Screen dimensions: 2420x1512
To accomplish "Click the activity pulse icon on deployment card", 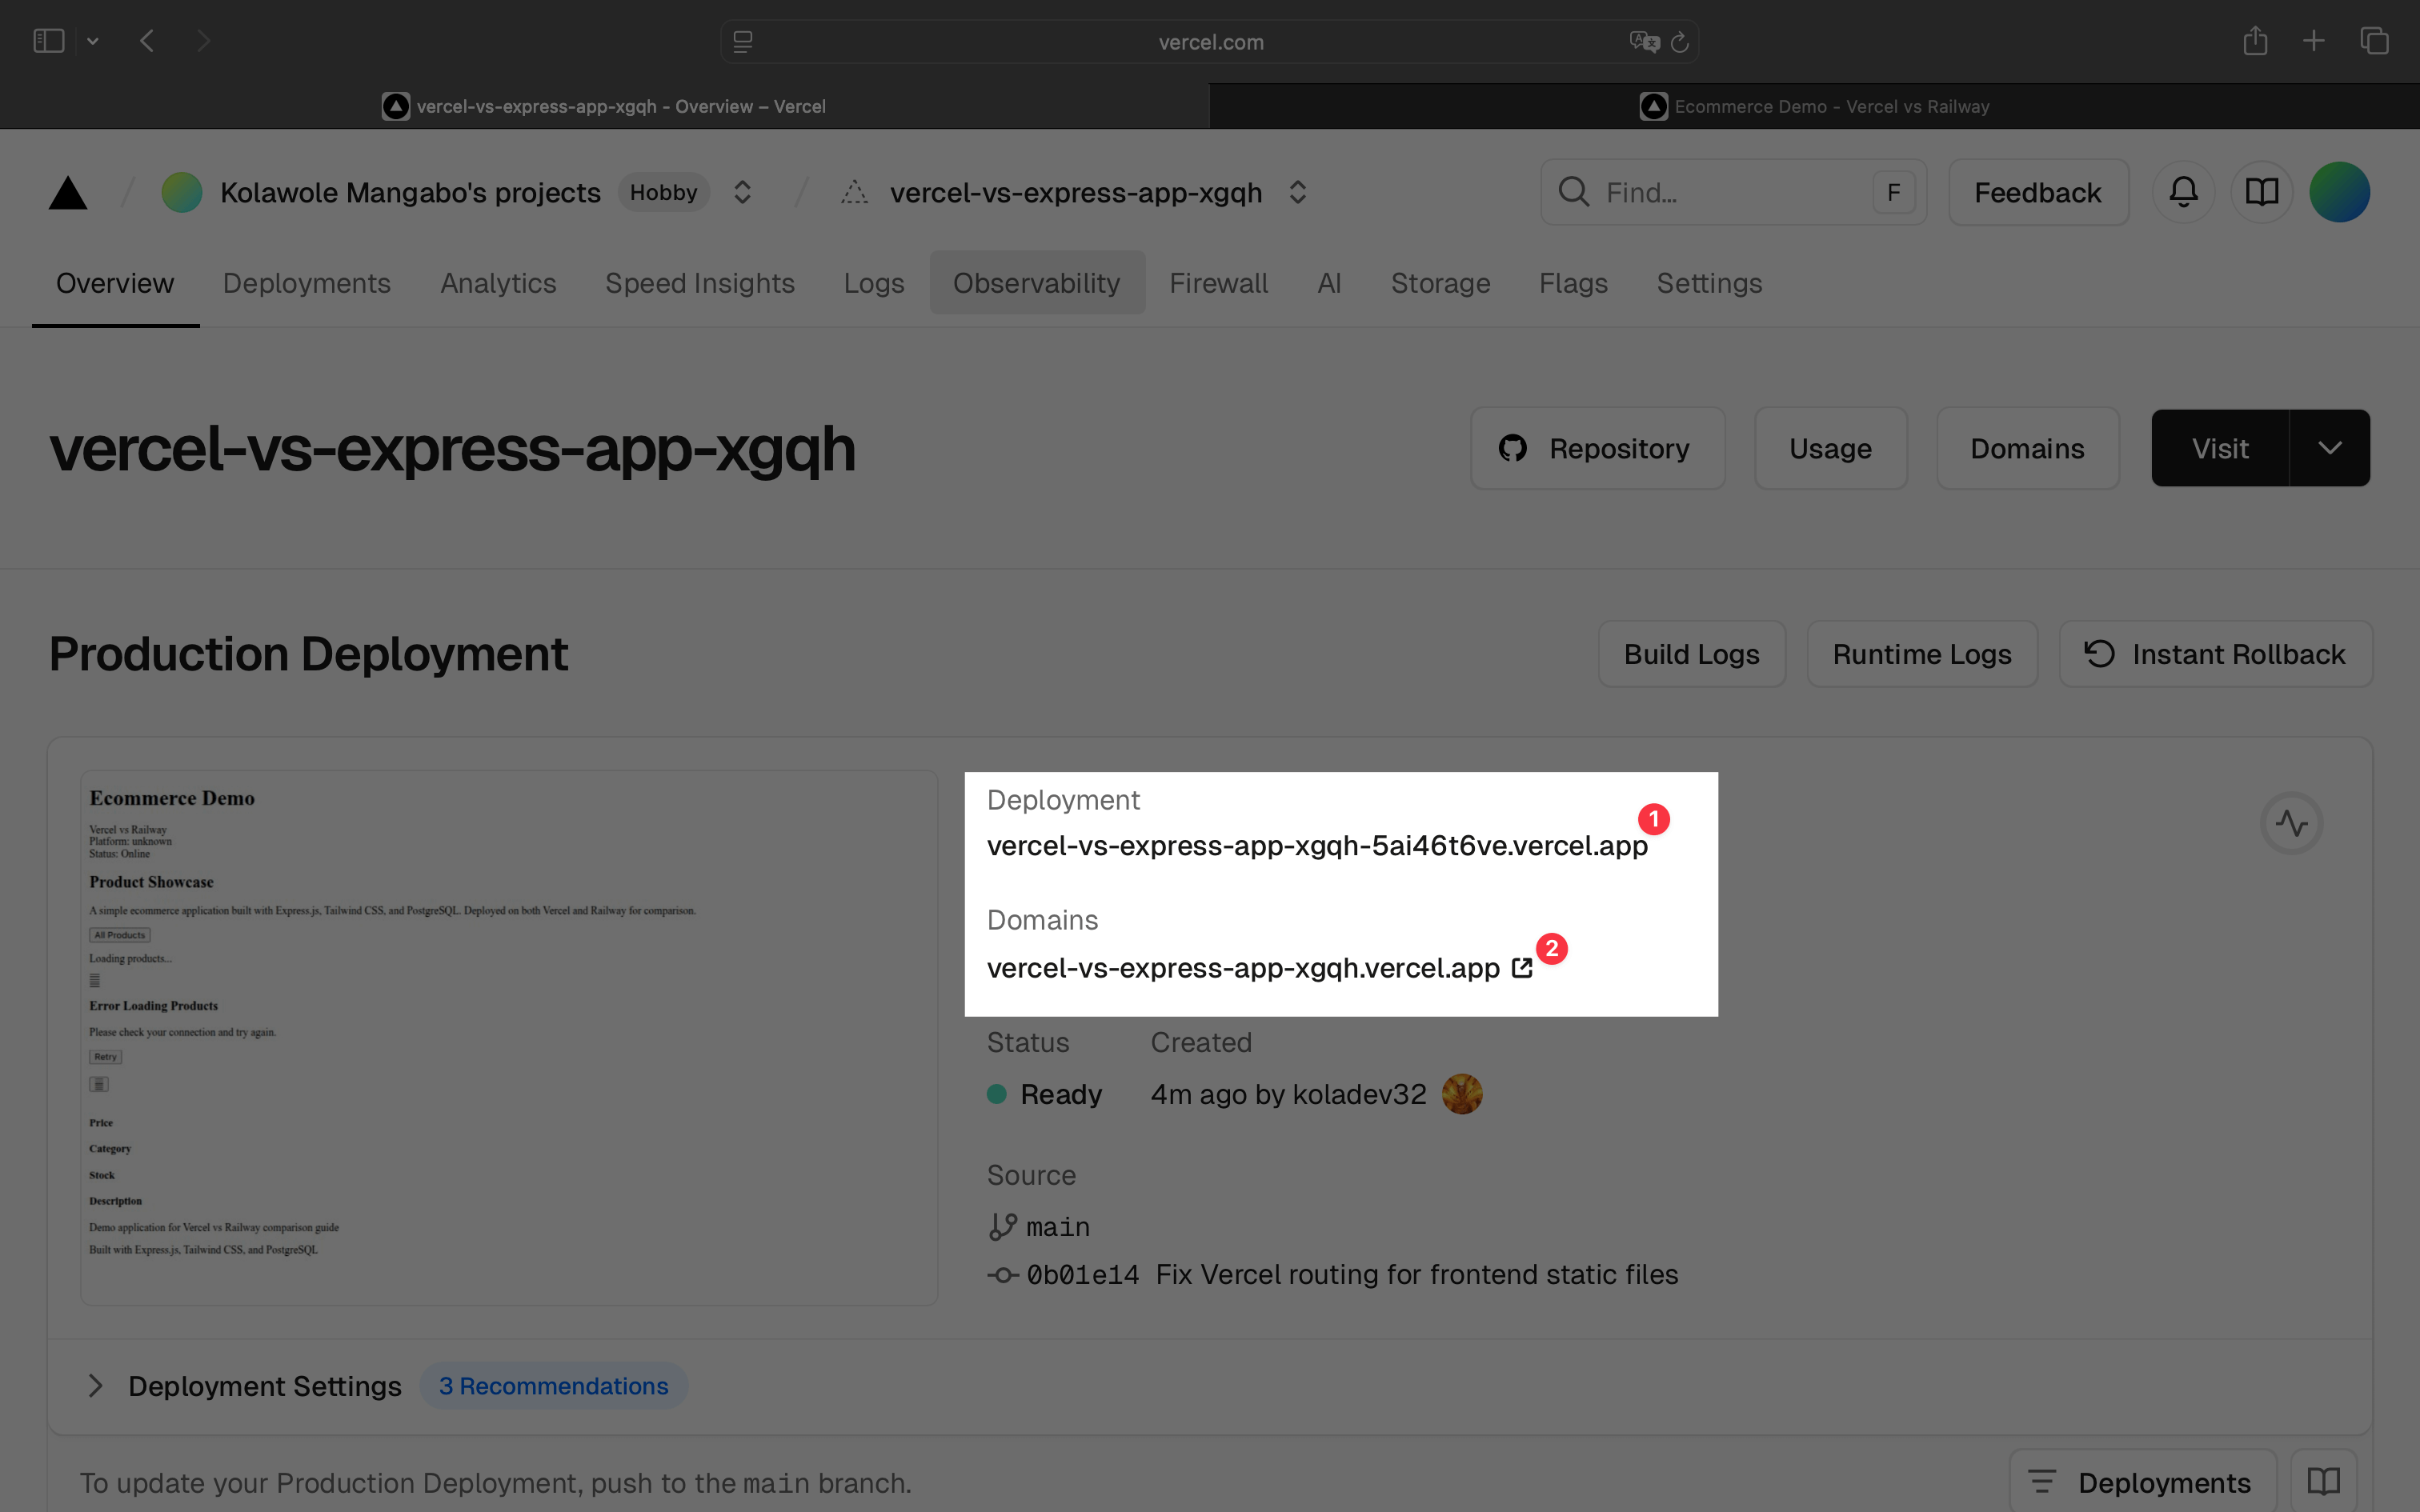I will click(2291, 823).
